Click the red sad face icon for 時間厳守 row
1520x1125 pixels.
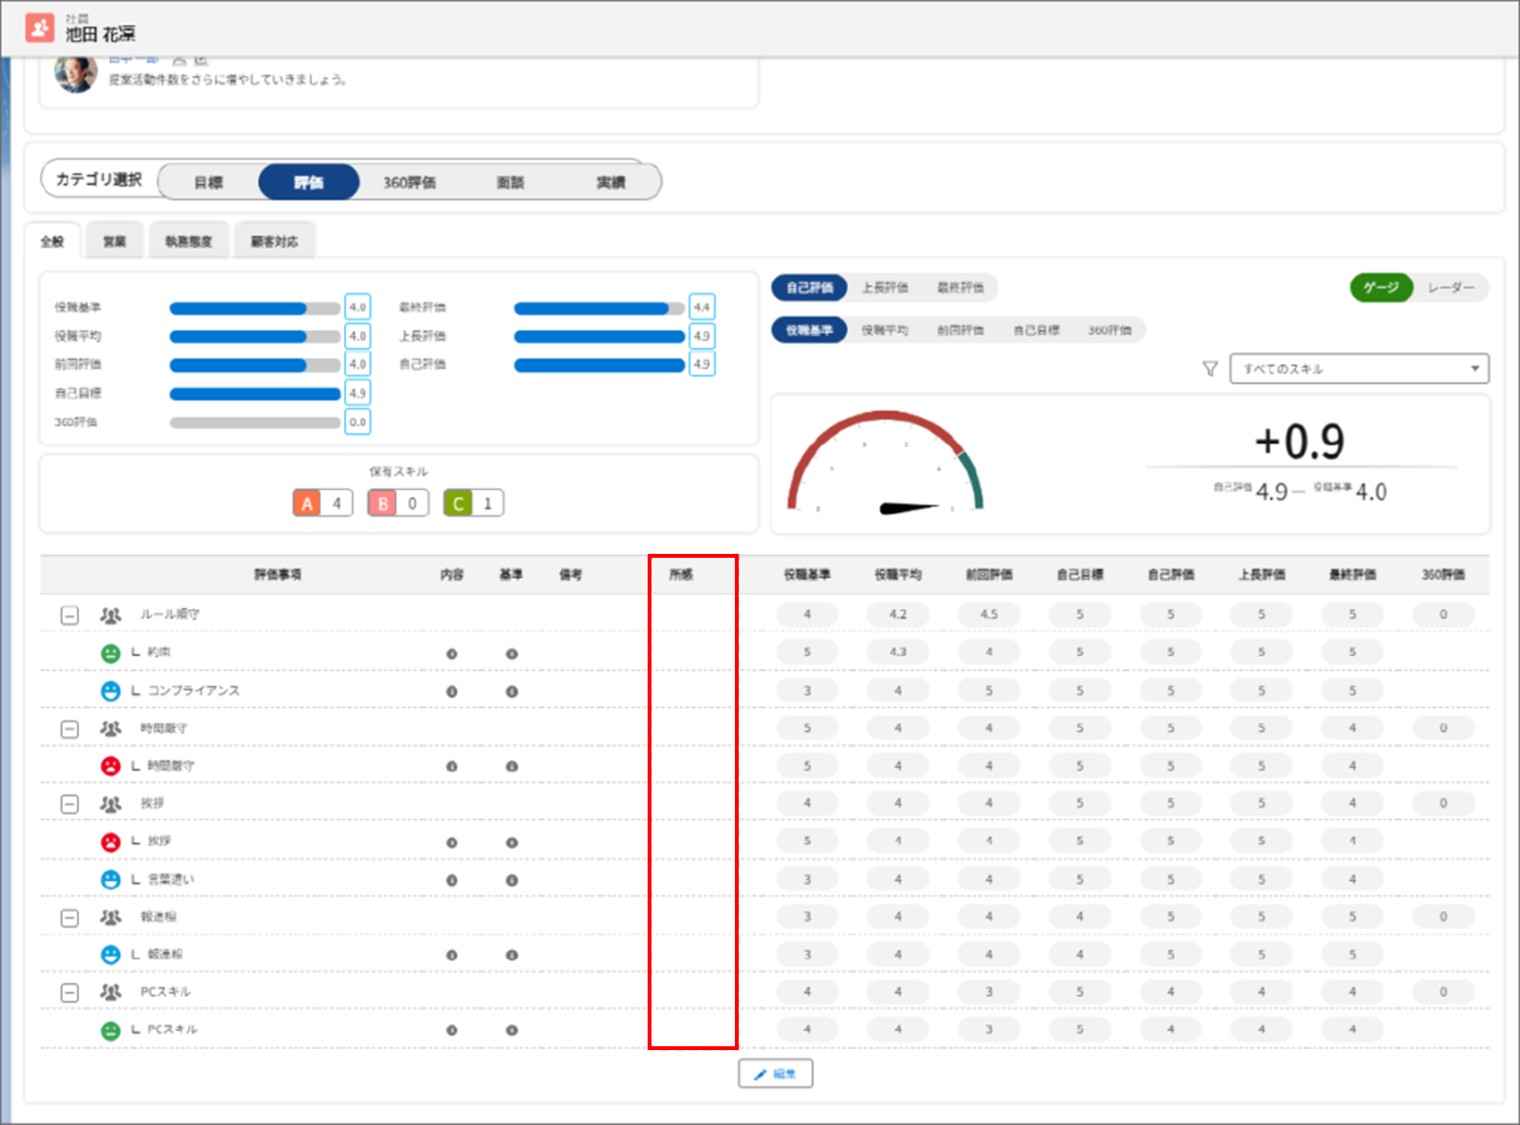click(111, 766)
